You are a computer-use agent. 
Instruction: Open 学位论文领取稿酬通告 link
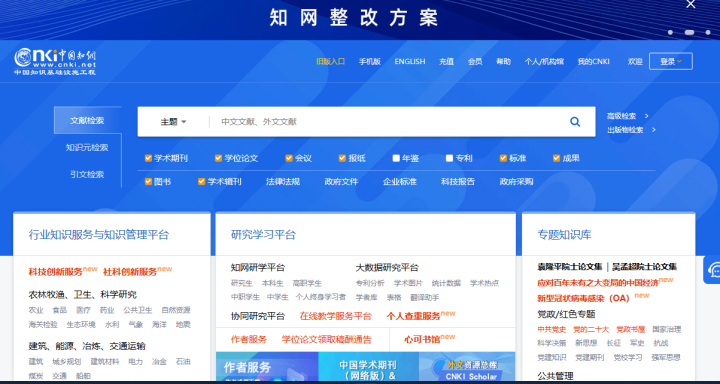point(326,339)
